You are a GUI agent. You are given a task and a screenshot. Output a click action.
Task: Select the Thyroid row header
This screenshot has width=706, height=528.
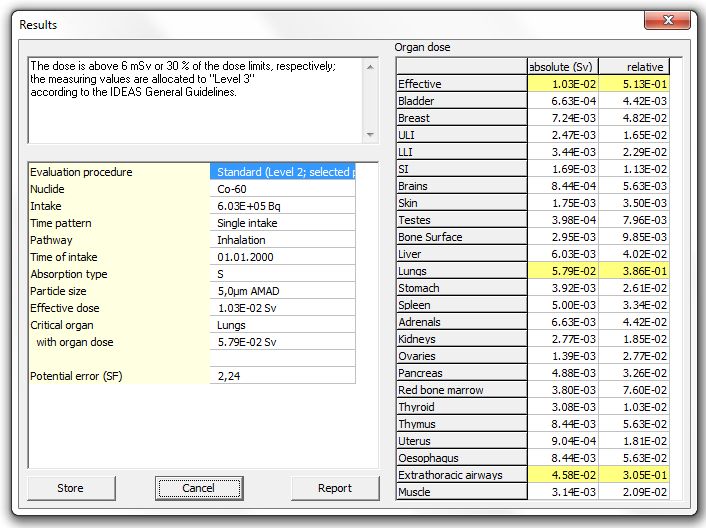[x=462, y=407]
